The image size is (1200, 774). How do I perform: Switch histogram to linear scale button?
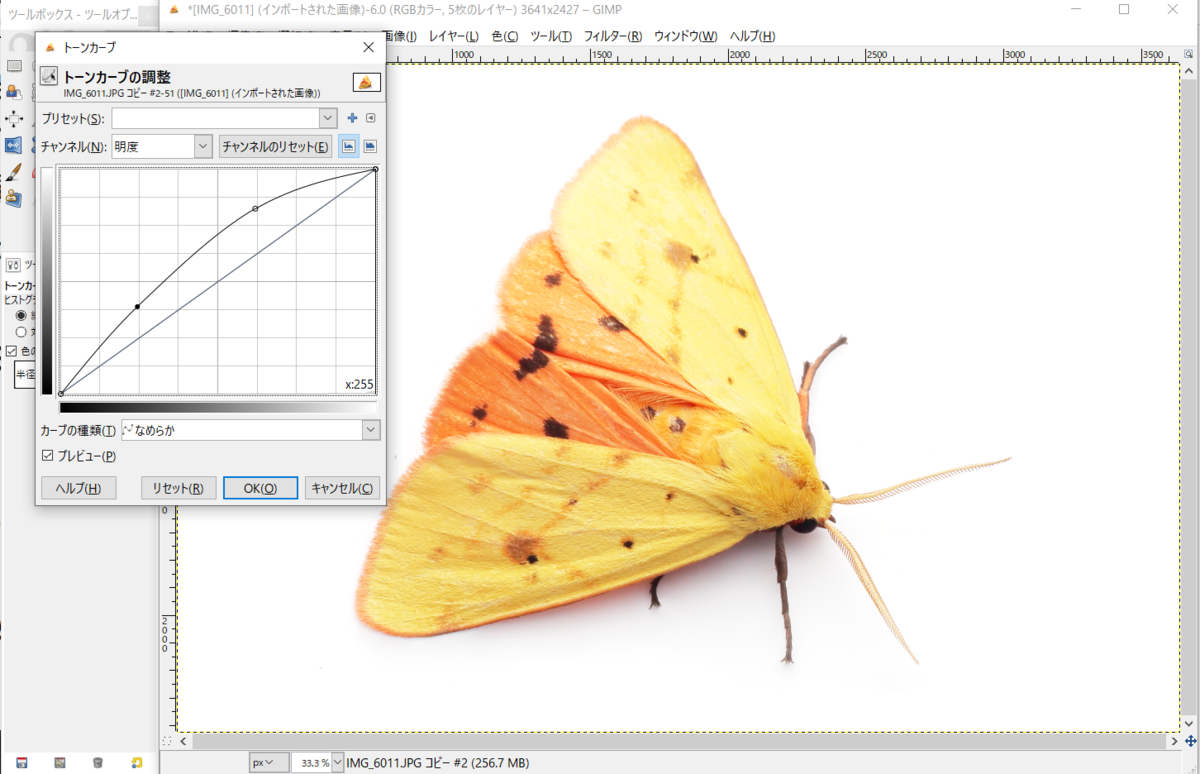pyautogui.click(x=349, y=146)
